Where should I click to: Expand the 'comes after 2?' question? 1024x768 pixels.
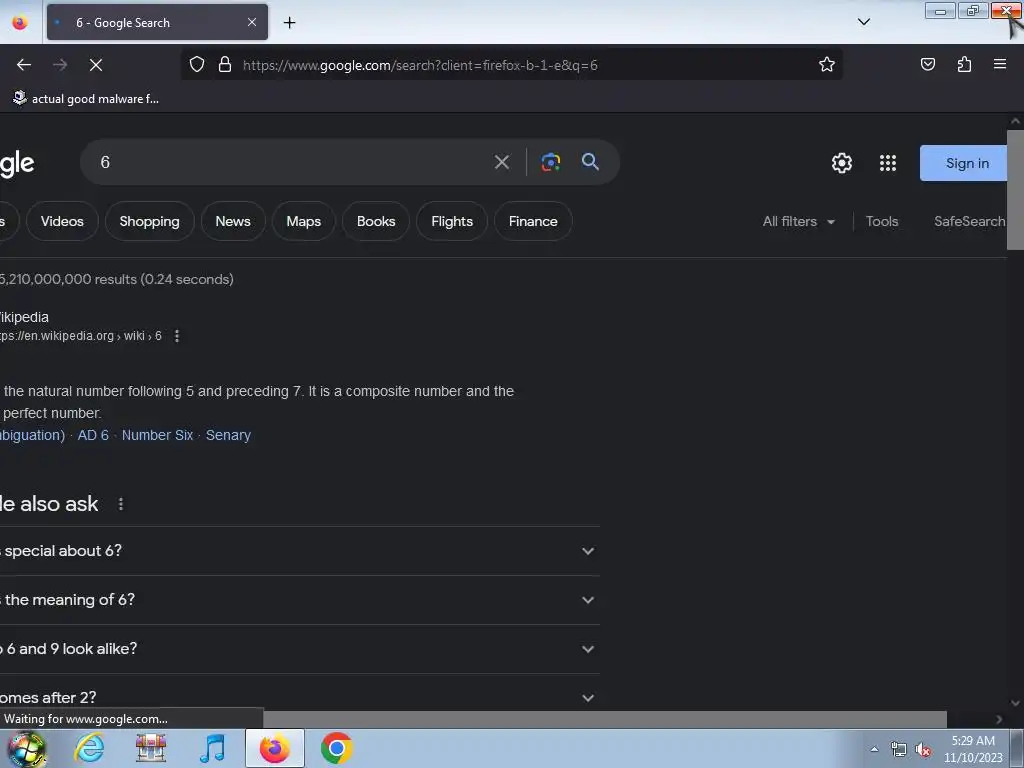click(x=299, y=697)
